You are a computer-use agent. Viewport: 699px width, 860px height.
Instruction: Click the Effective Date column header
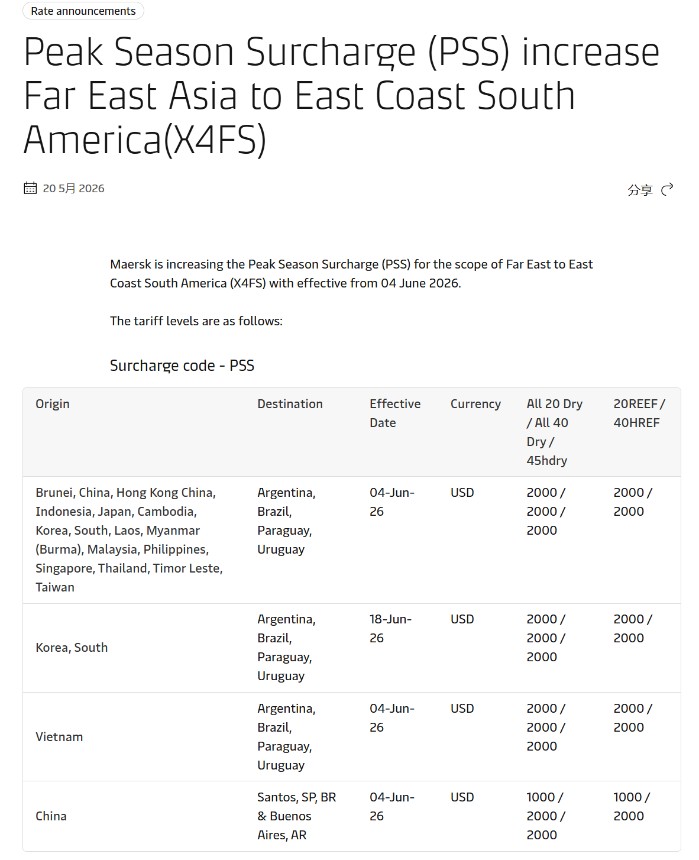tap(395, 413)
